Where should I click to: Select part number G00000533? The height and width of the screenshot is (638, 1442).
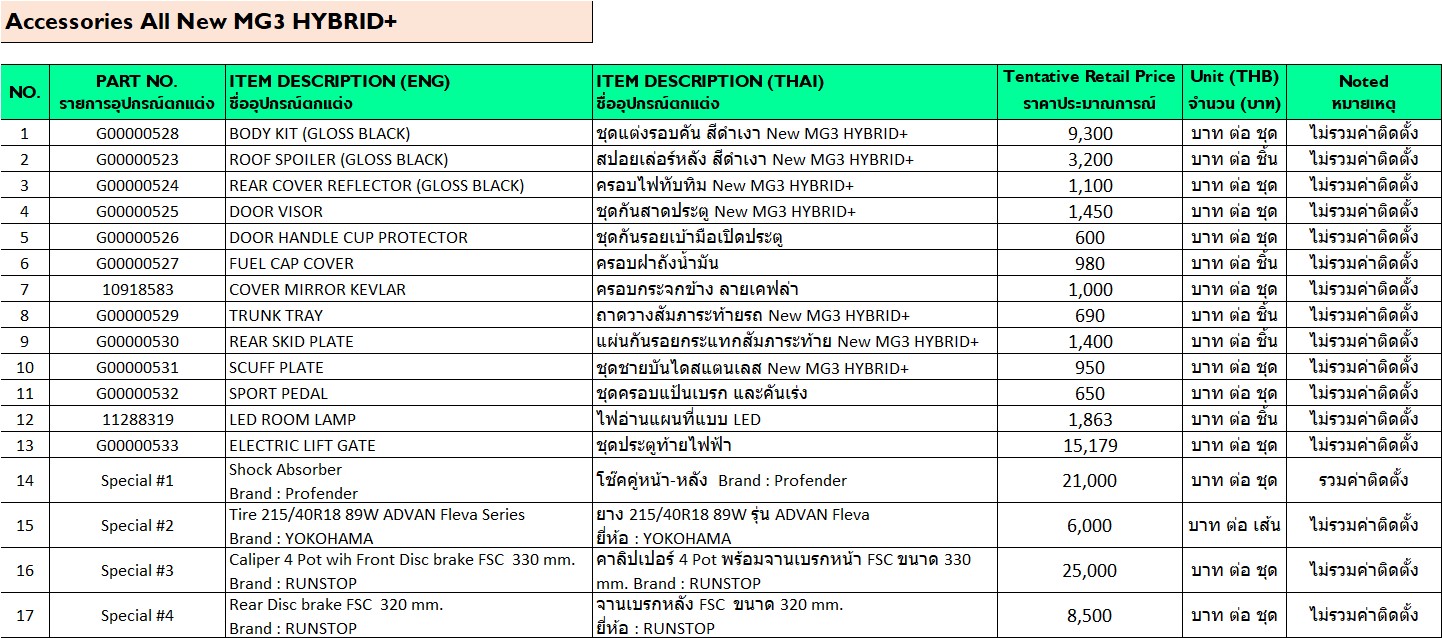point(137,445)
